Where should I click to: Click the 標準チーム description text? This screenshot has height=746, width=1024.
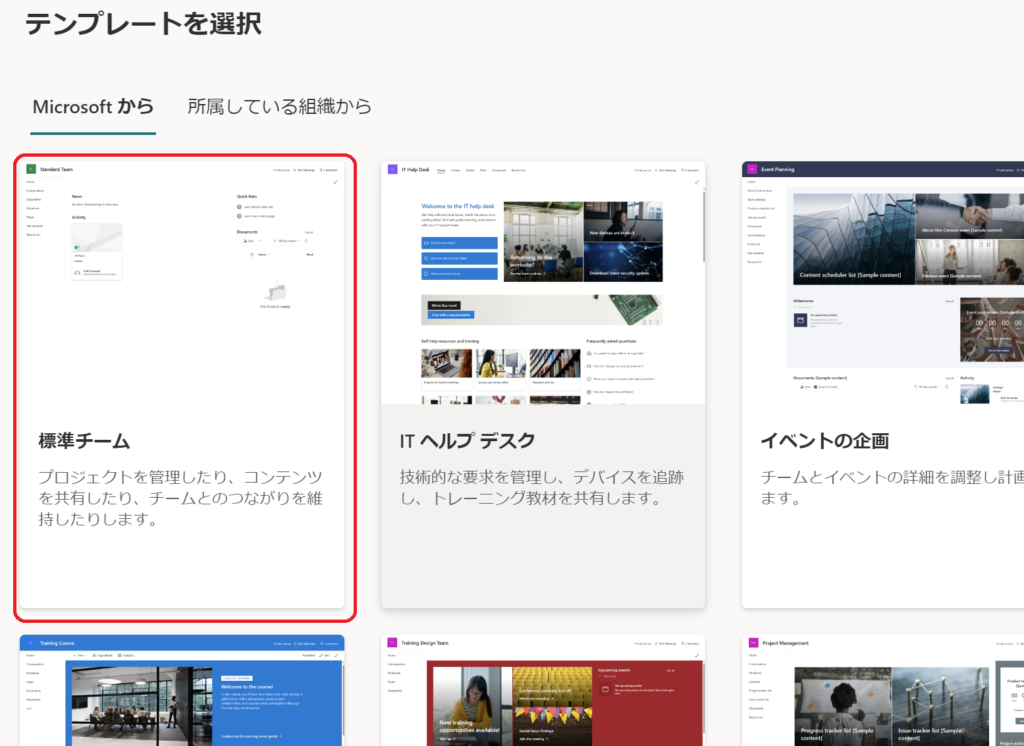[180, 498]
